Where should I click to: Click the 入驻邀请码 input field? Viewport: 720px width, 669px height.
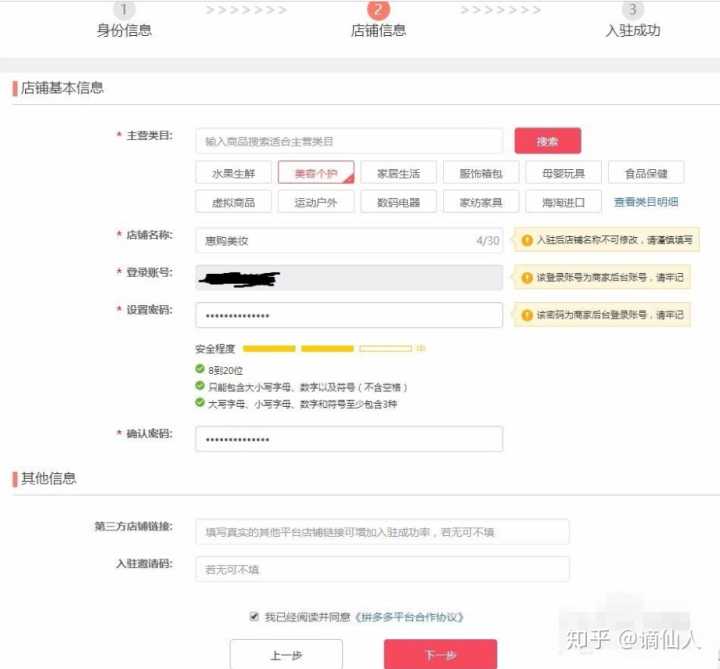(x=382, y=569)
